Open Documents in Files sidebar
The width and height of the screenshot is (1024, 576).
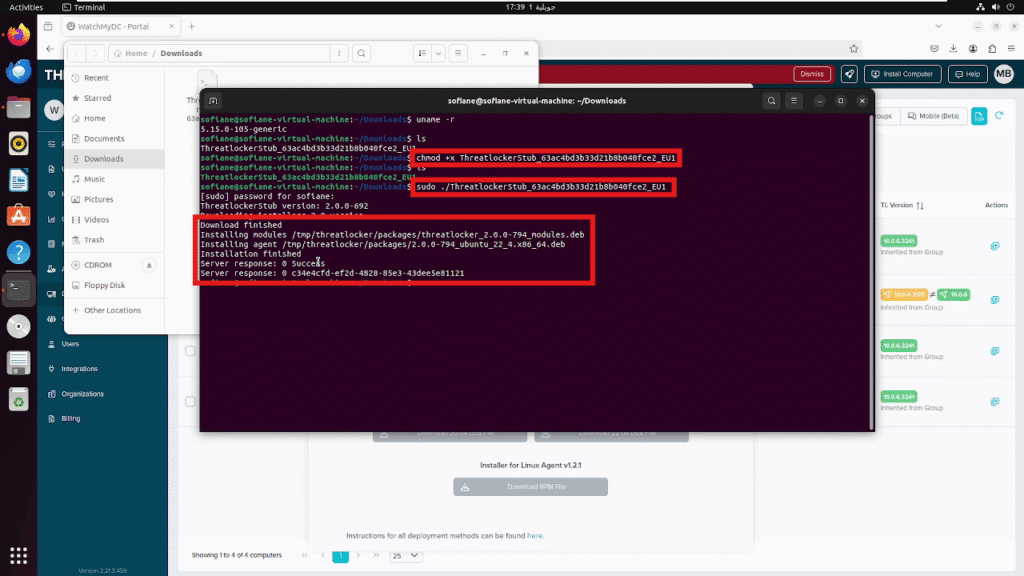pos(114,138)
